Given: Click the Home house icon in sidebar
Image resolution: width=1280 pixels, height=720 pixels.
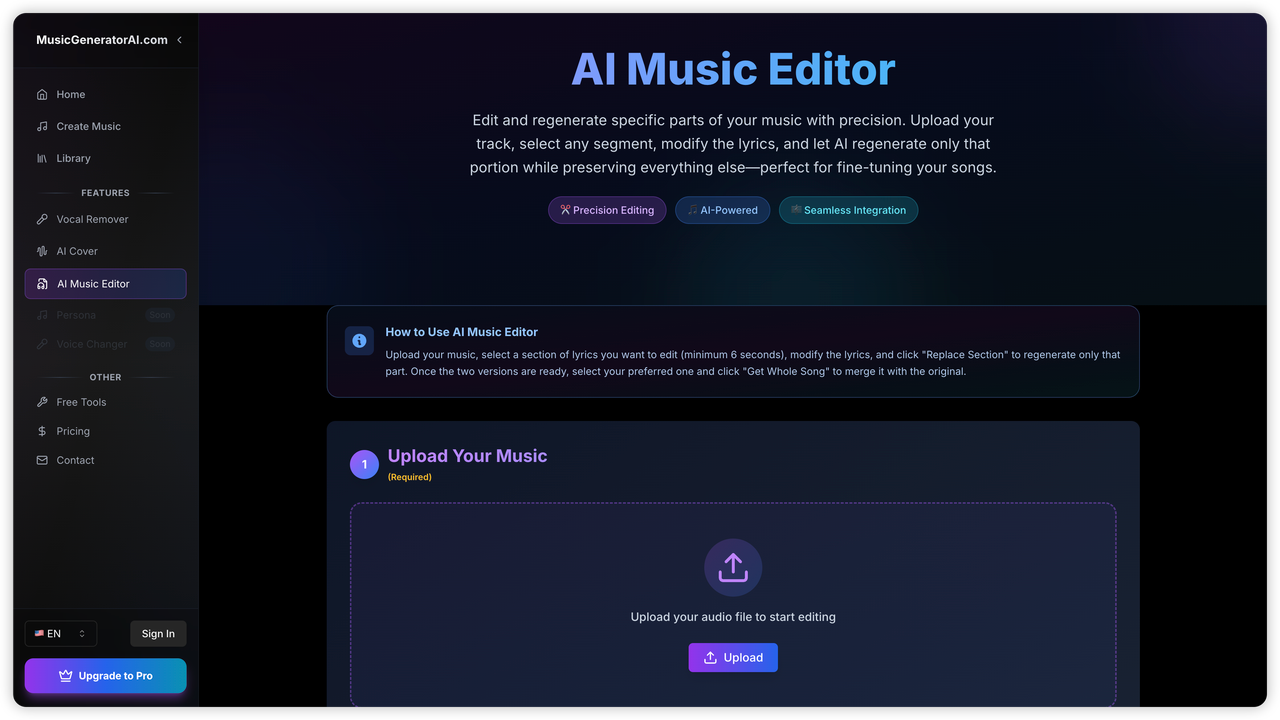Looking at the screenshot, I should click(x=42, y=95).
